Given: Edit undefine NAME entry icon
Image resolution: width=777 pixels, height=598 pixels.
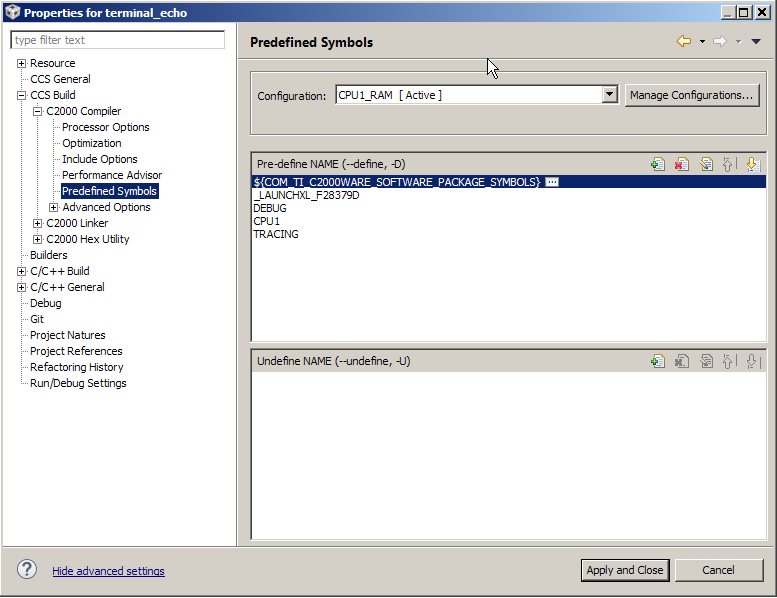Looking at the screenshot, I should pos(706,361).
